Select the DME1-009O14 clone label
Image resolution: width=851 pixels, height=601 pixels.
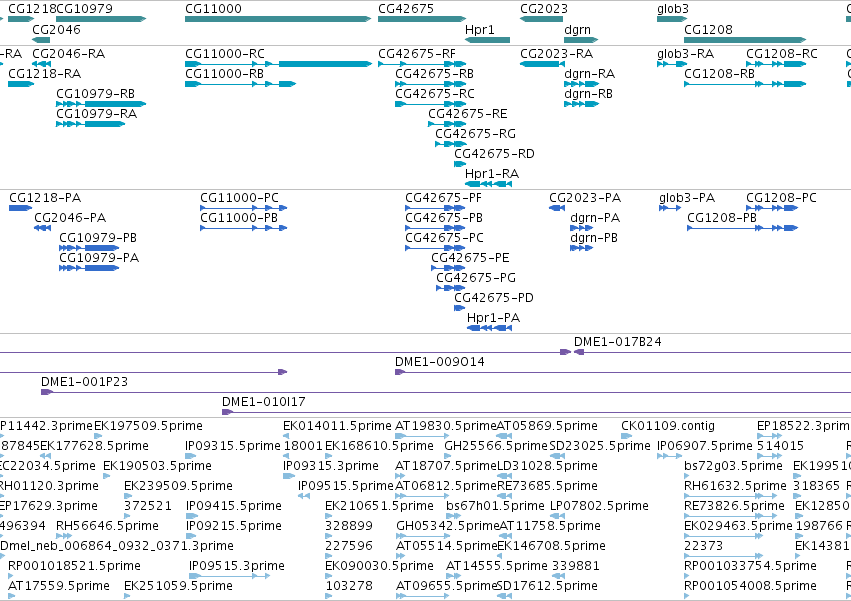(440, 362)
